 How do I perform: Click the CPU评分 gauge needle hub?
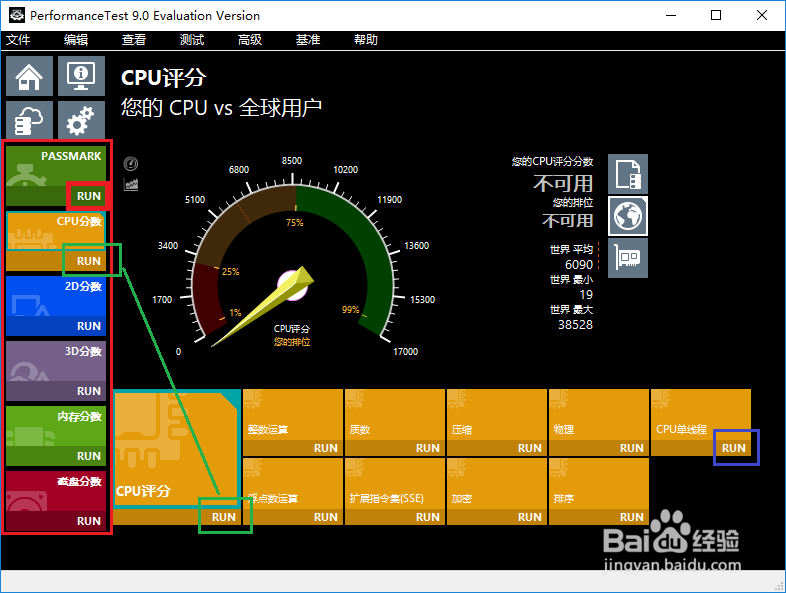[x=292, y=286]
